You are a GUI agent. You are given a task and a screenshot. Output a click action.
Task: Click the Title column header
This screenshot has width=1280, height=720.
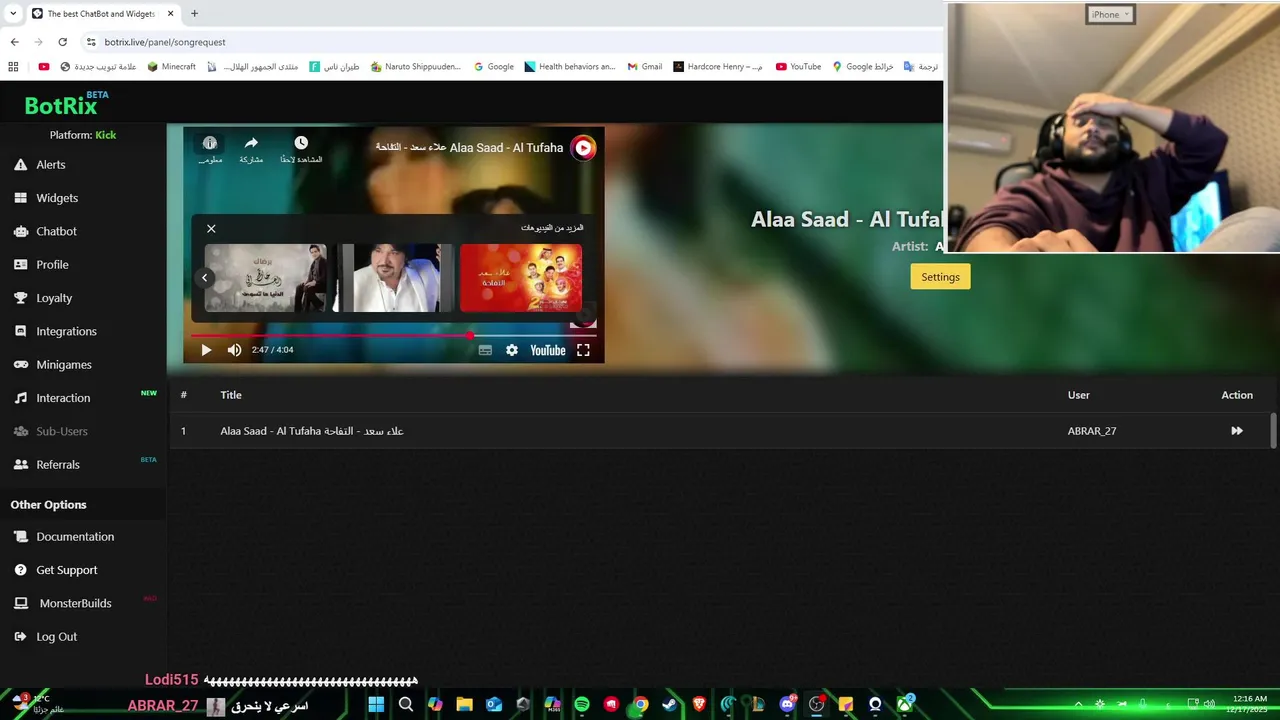click(231, 395)
